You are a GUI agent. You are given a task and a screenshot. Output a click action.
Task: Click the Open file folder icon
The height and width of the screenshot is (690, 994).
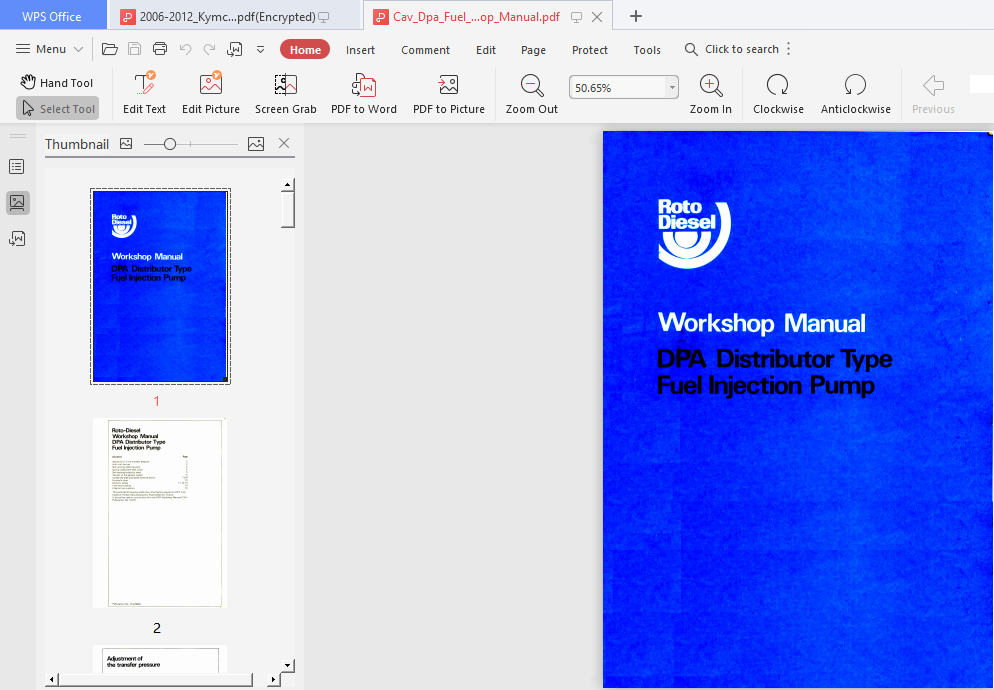click(x=110, y=49)
